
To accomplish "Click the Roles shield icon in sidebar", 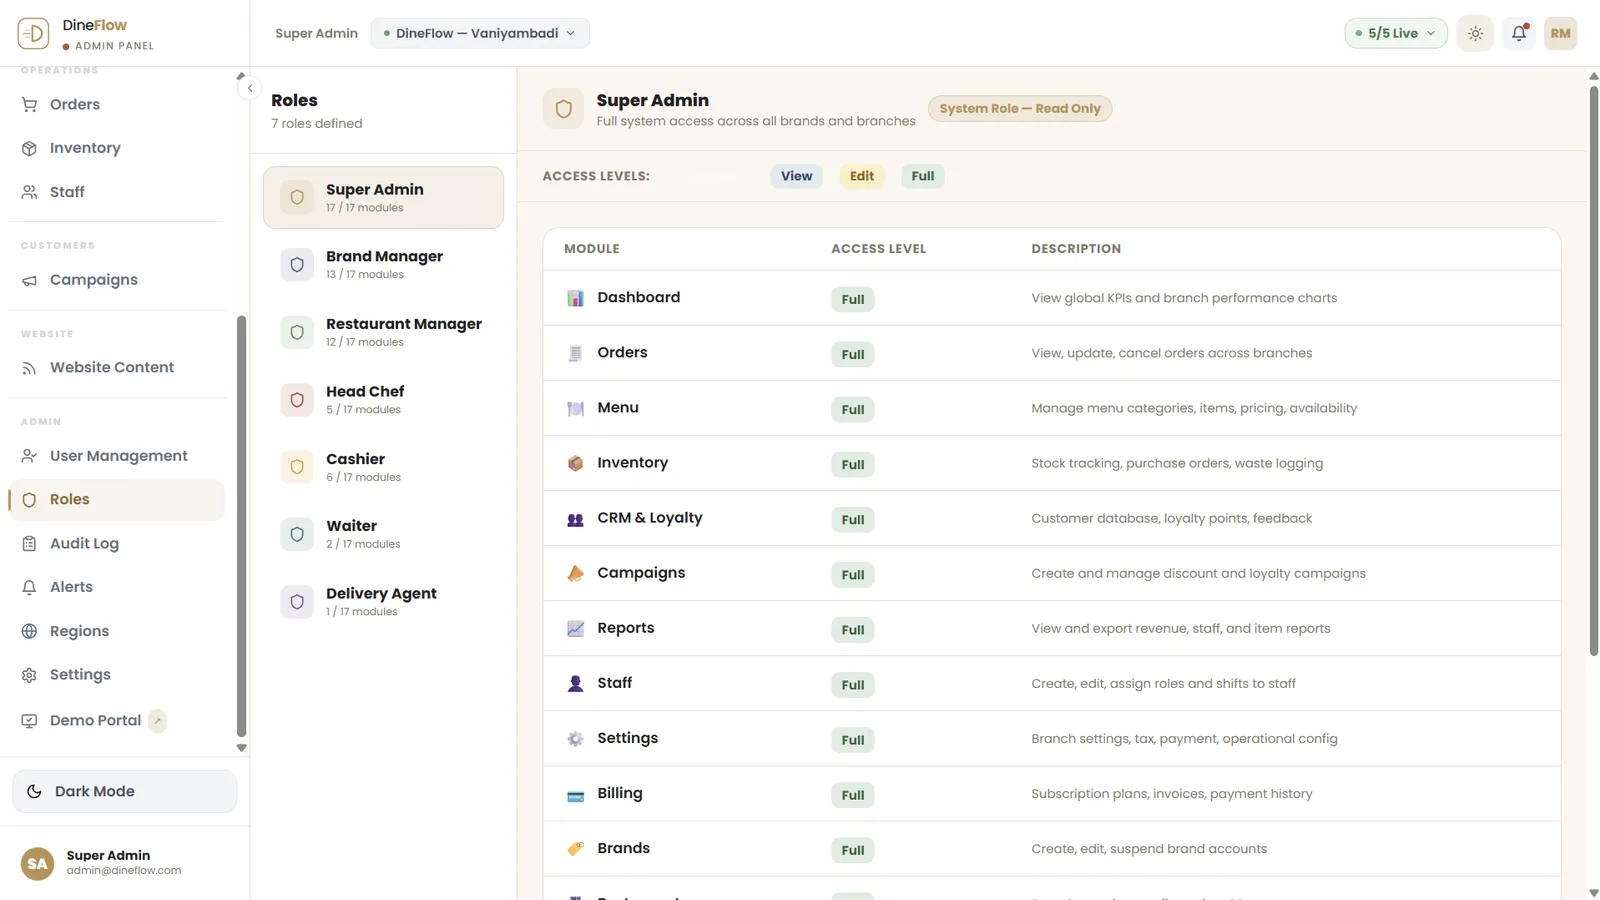I will point(29,500).
